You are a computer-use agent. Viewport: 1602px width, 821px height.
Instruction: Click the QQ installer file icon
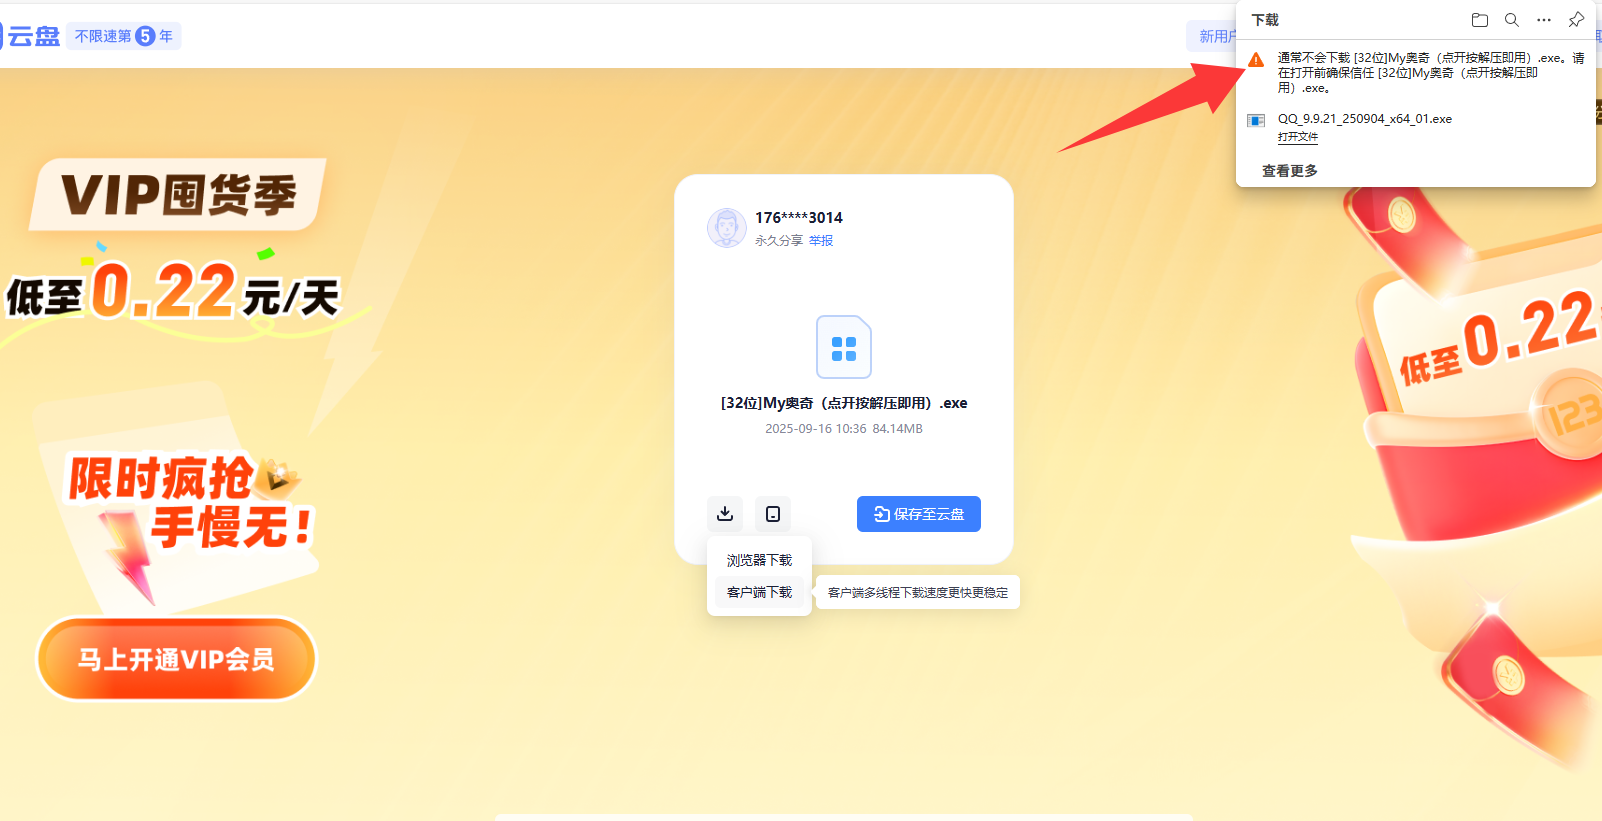(1256, 121)
